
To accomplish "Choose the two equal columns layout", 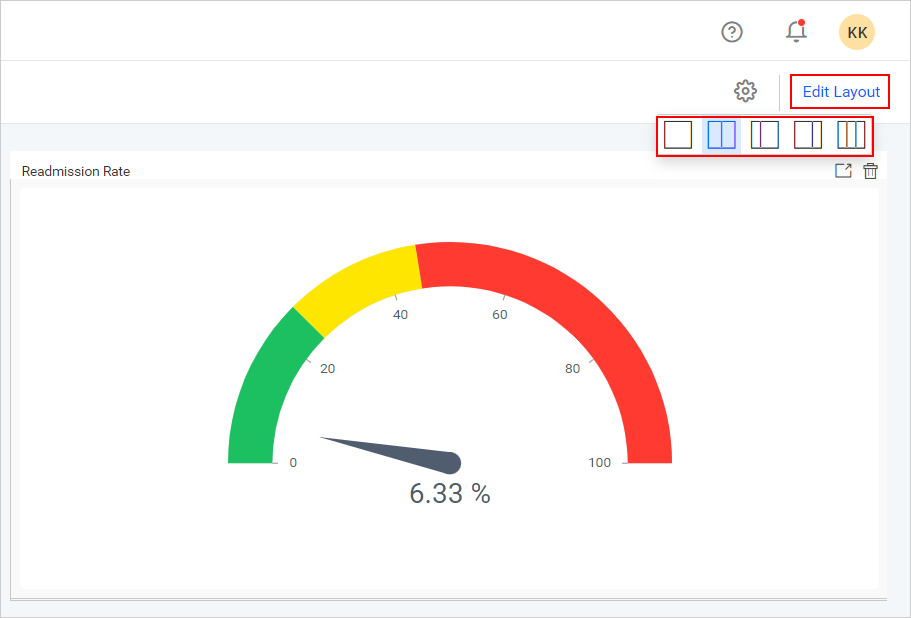I will (x=721, y=135).
